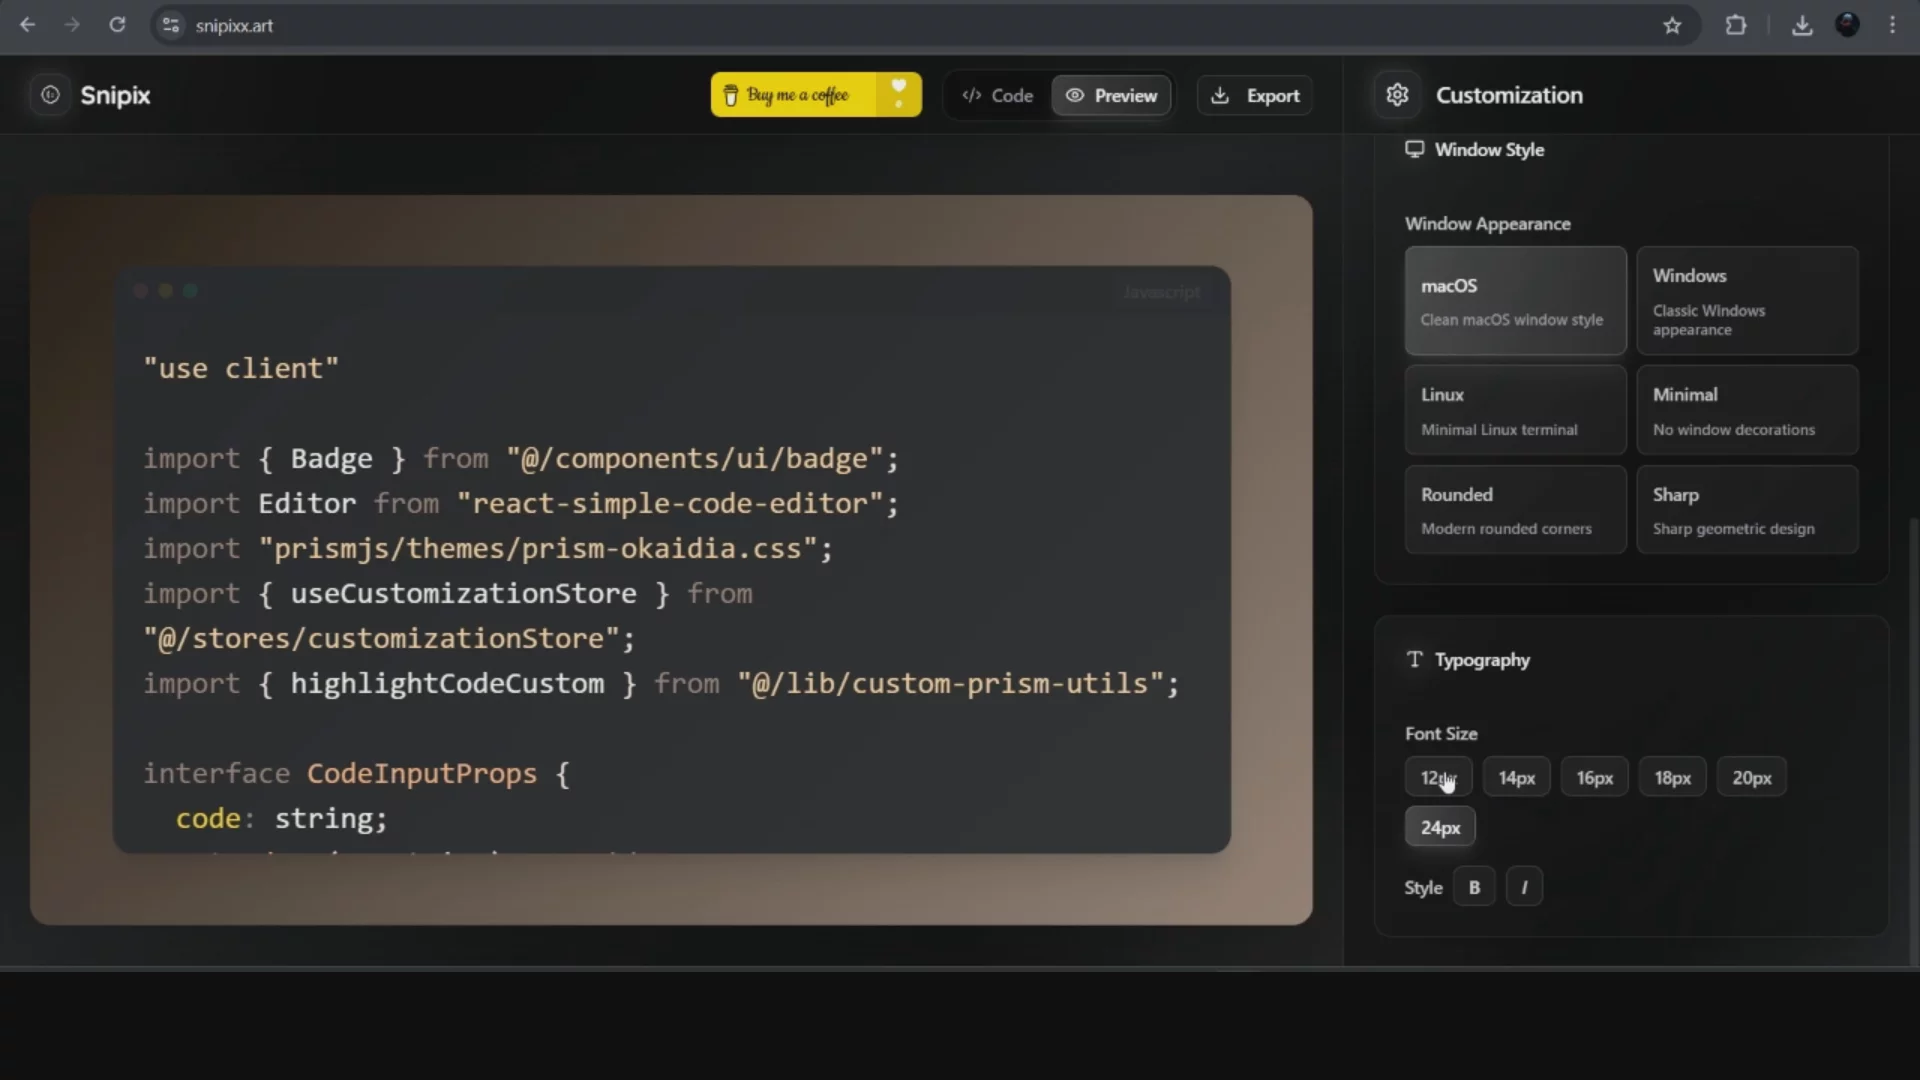This screenshot has width=1920, height=1080.
Task: Bookmark this page with star icon
Action: [x=1672, y=26]
